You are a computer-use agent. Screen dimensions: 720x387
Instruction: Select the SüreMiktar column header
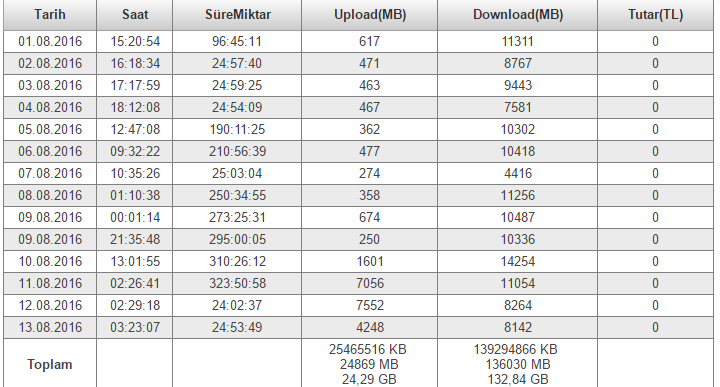[237, 15]
